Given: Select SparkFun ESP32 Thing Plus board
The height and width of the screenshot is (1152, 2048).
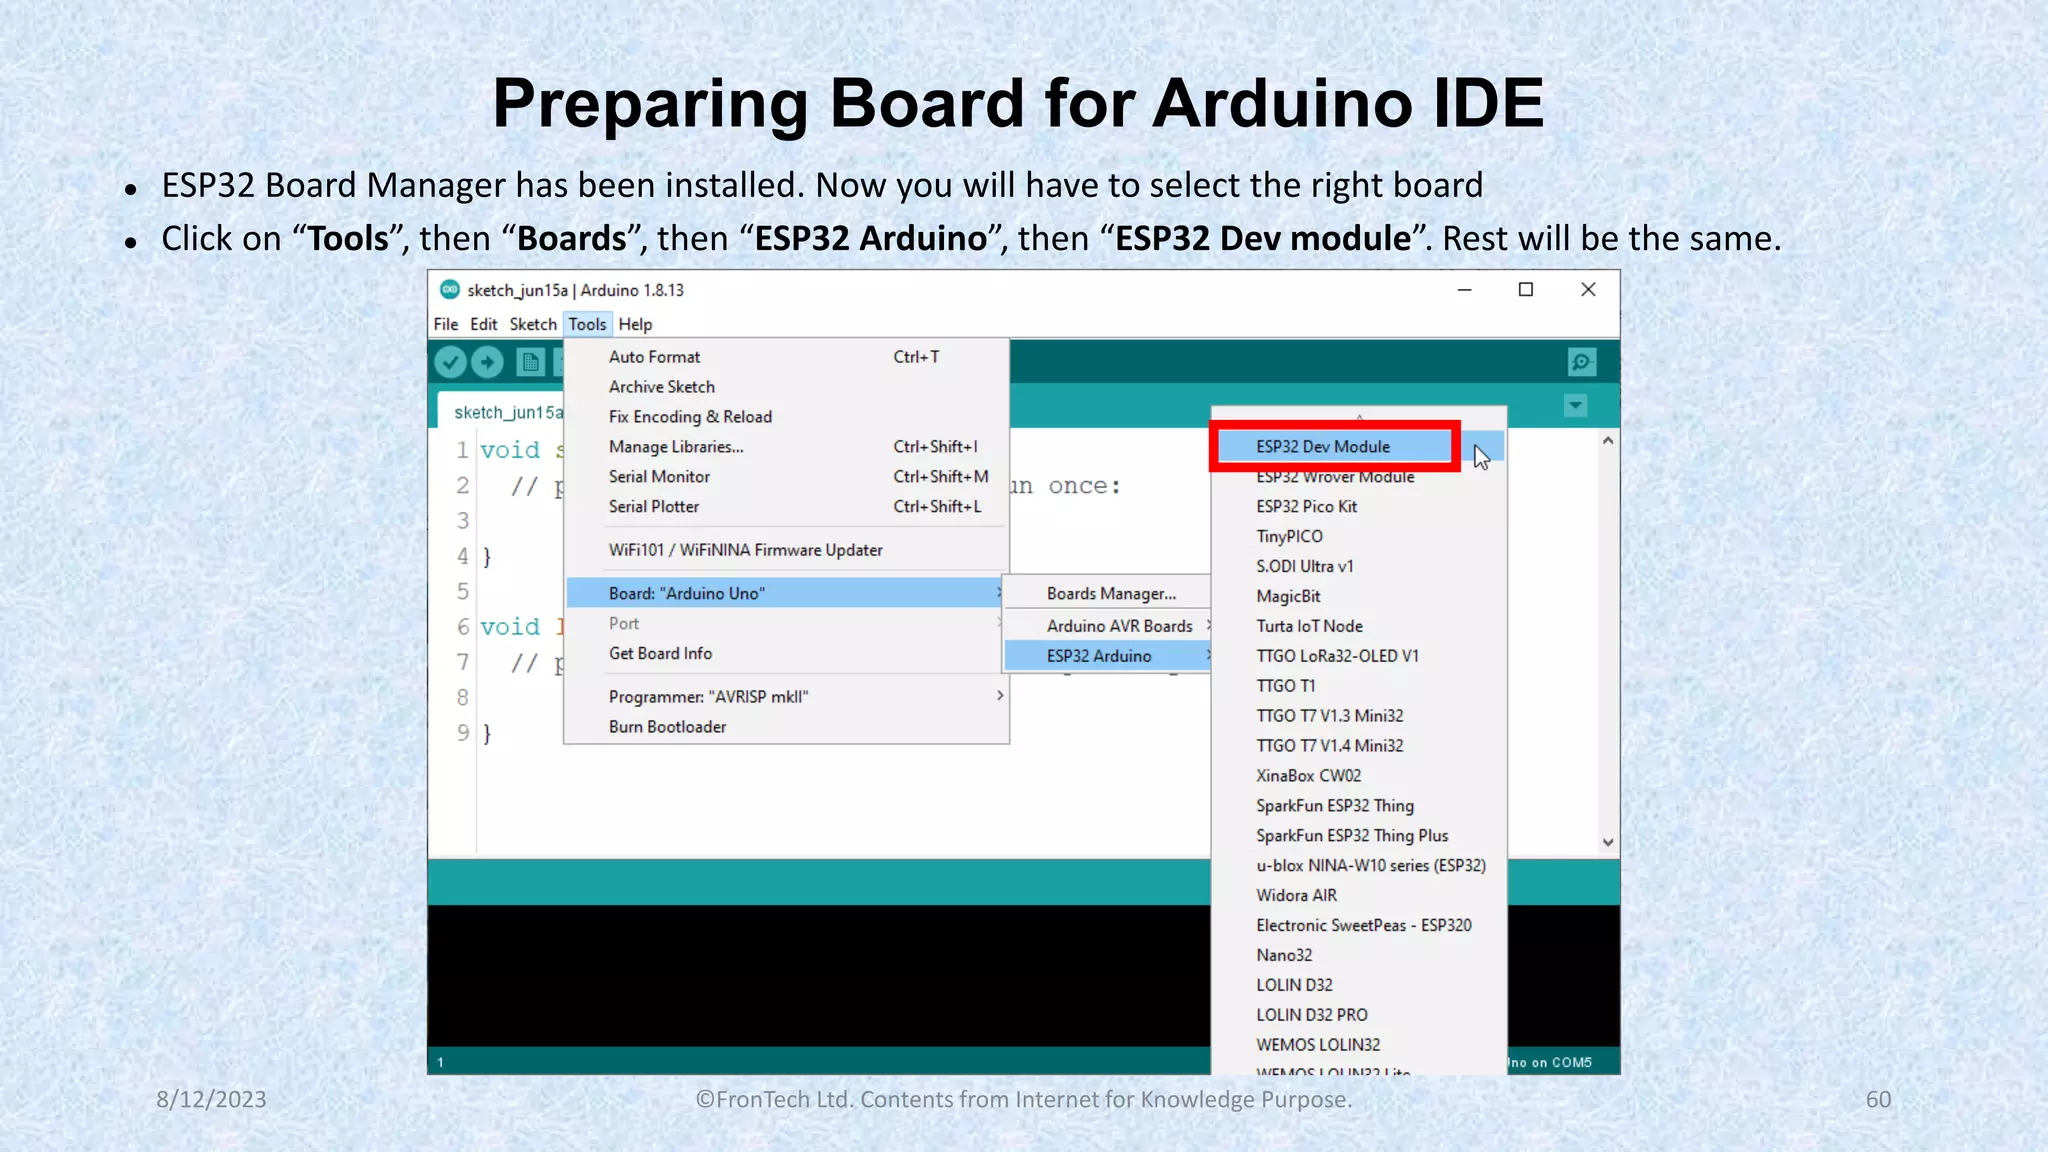Looking at the screenshot, I should [1359, 836].
